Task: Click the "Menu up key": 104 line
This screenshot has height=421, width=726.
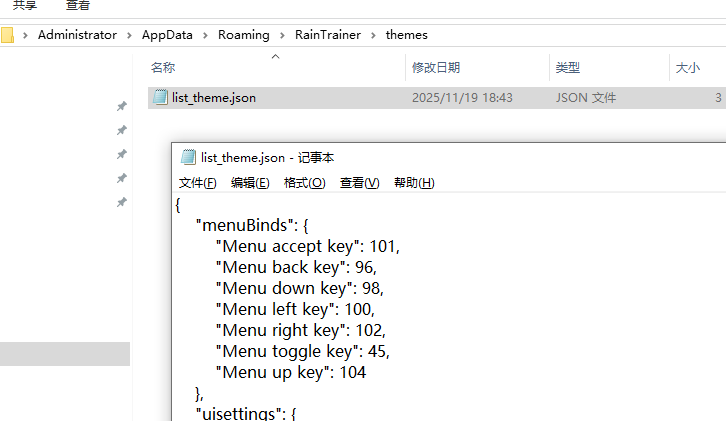Action: click(291, 373)
